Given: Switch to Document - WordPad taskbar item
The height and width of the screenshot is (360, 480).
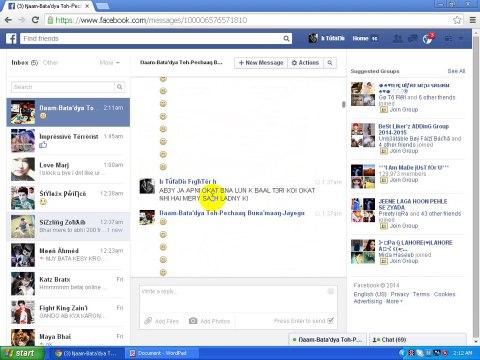Looking at the screenshot, I should [162, 353].
